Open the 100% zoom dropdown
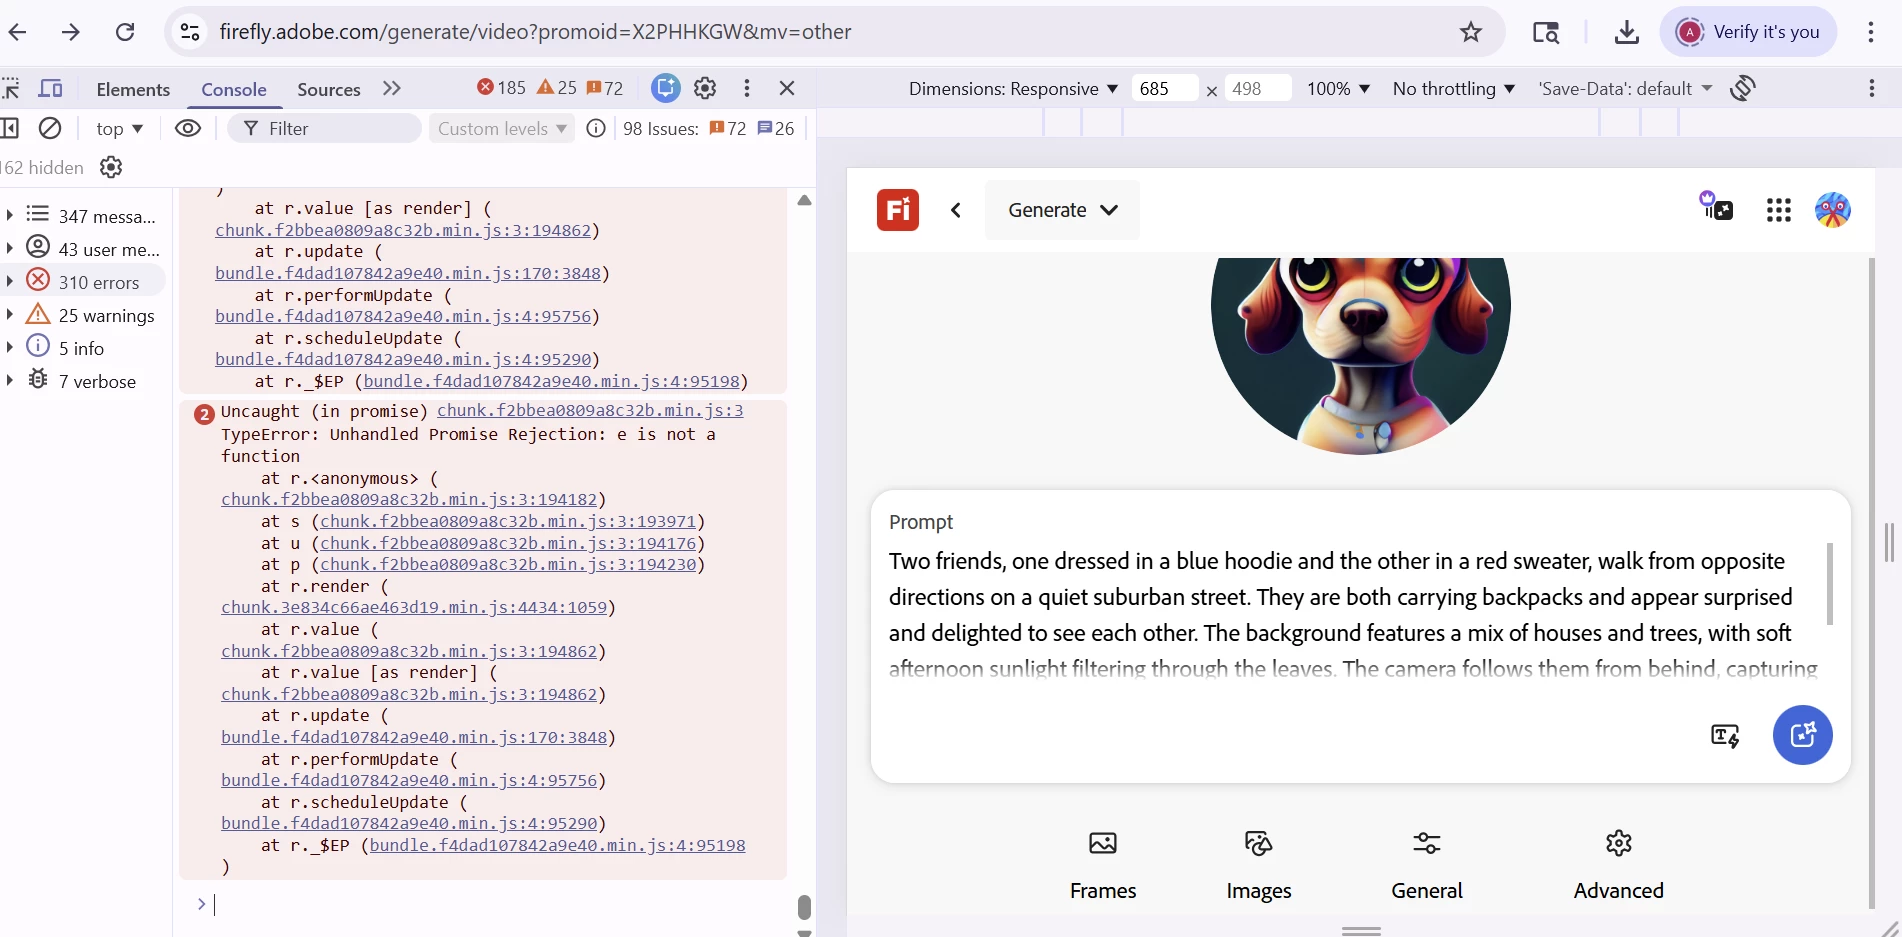The width and height of the screenshot is (1902, 937). pos(1338,88)
